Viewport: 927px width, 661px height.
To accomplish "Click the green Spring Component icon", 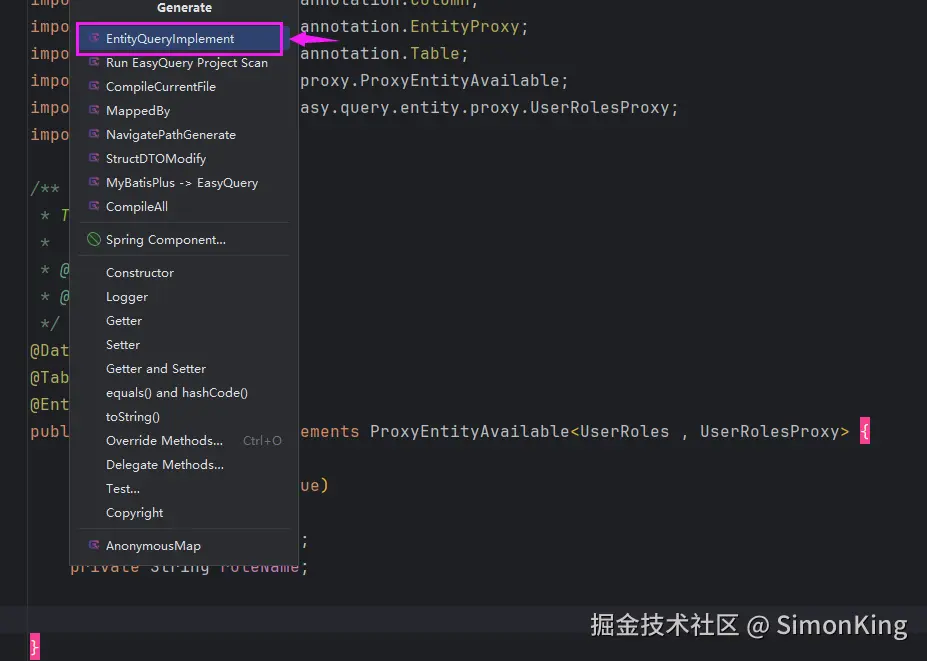I will pyautogui.click(x=93, y=239).
